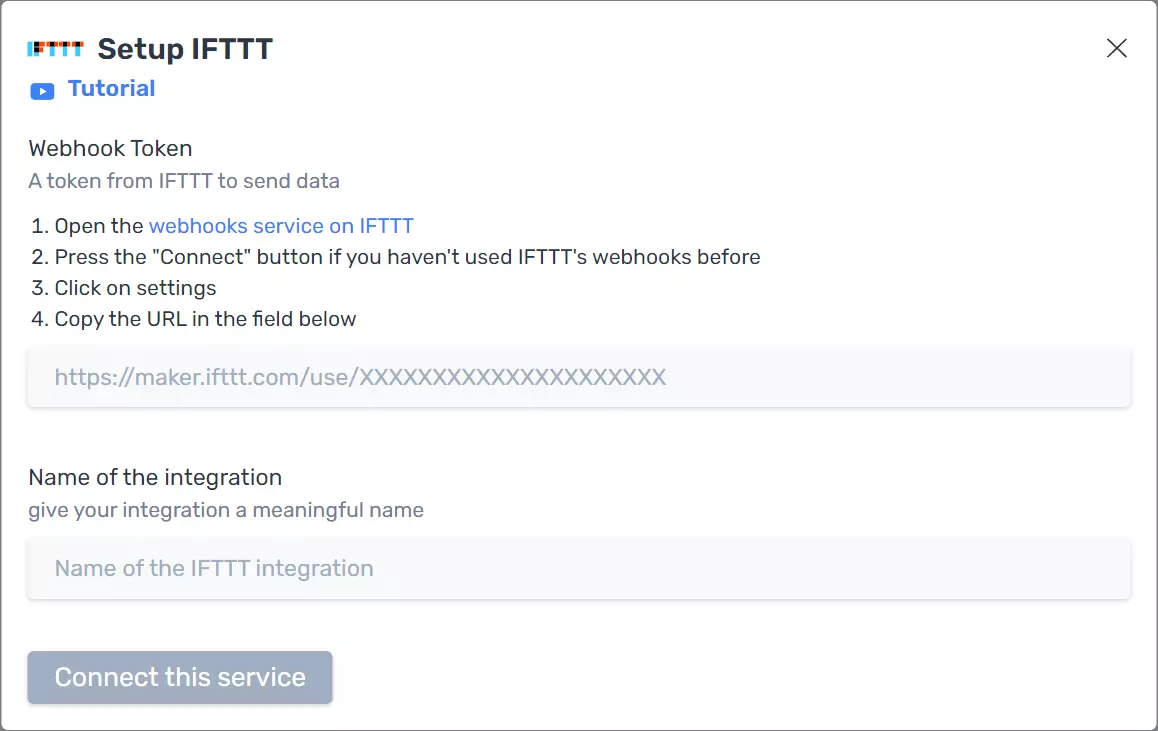Select the Webhook Token section heading
Viewport: 1158px width, 731px height.
click(110, 148)
